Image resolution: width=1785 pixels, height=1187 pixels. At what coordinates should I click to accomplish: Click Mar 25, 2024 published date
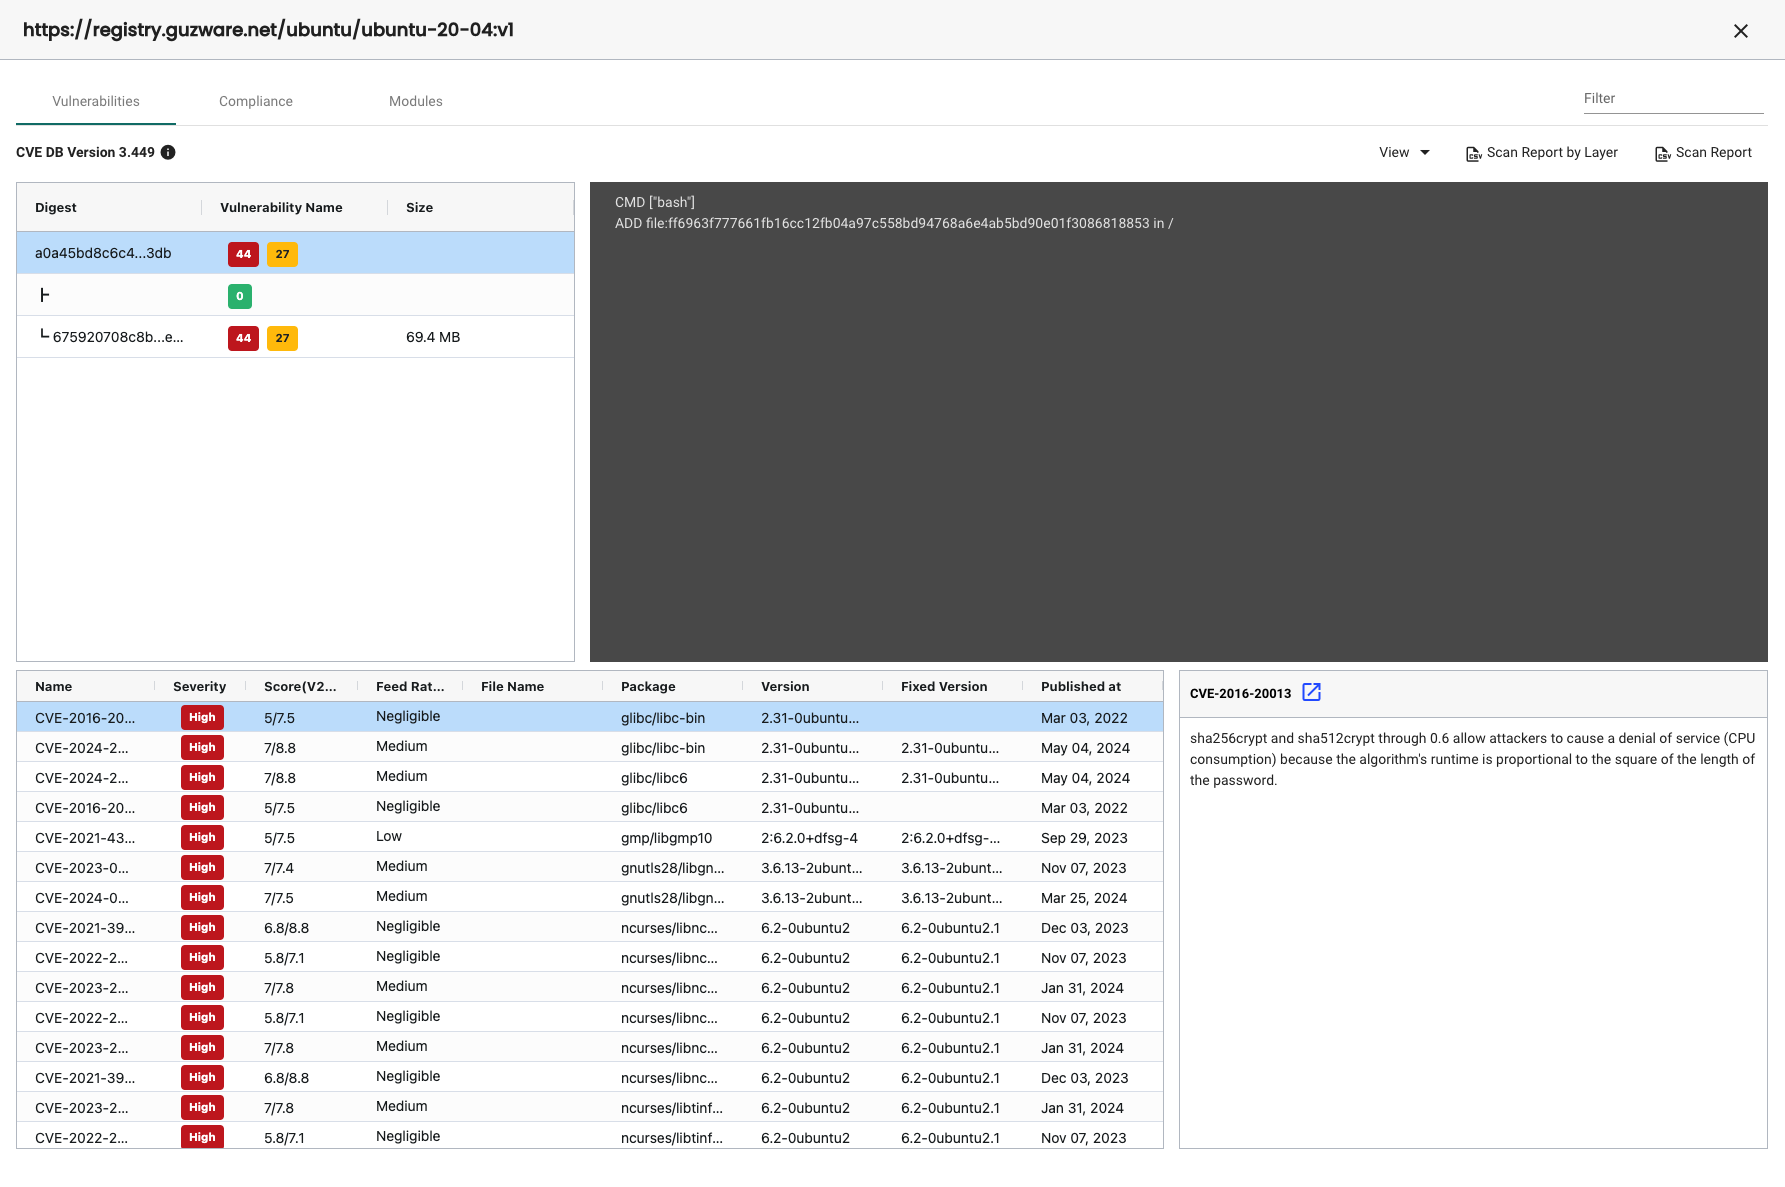(x=1084, y=898)
